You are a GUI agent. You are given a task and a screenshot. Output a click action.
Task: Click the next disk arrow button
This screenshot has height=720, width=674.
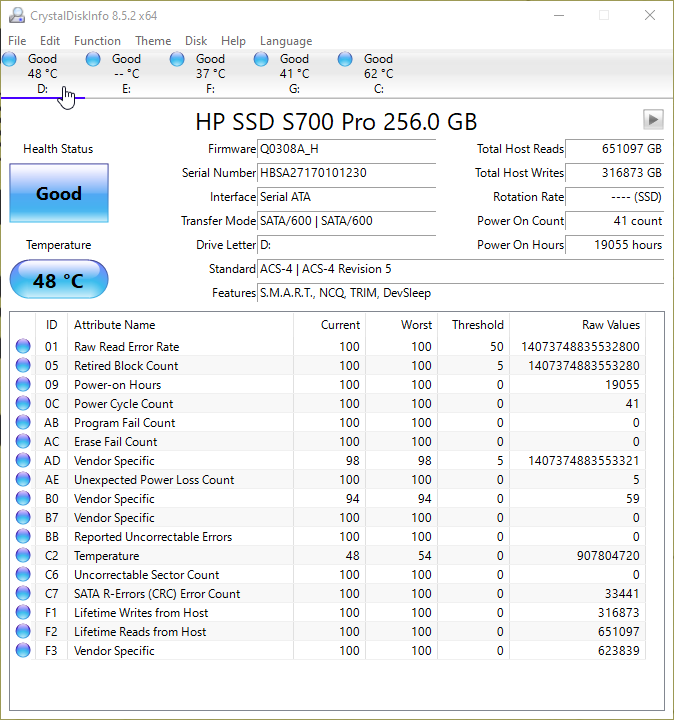653,120
